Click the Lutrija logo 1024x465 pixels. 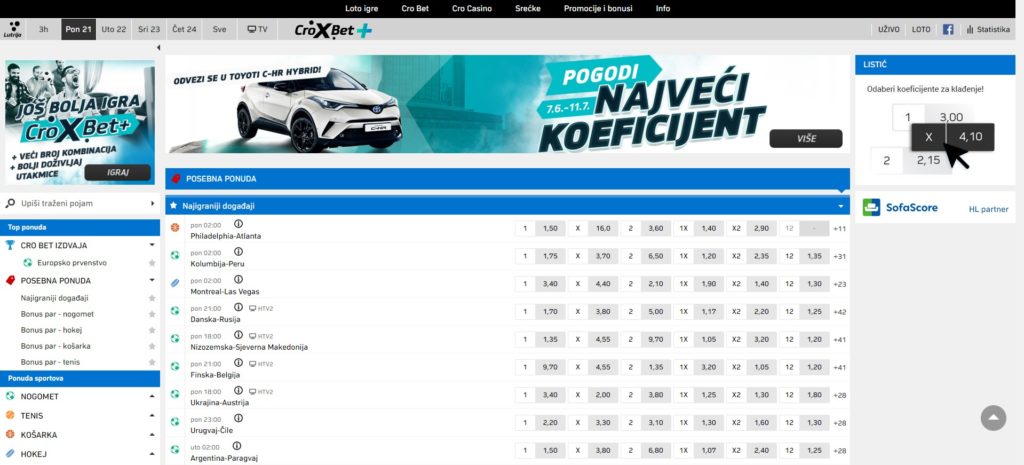[12, 29]
